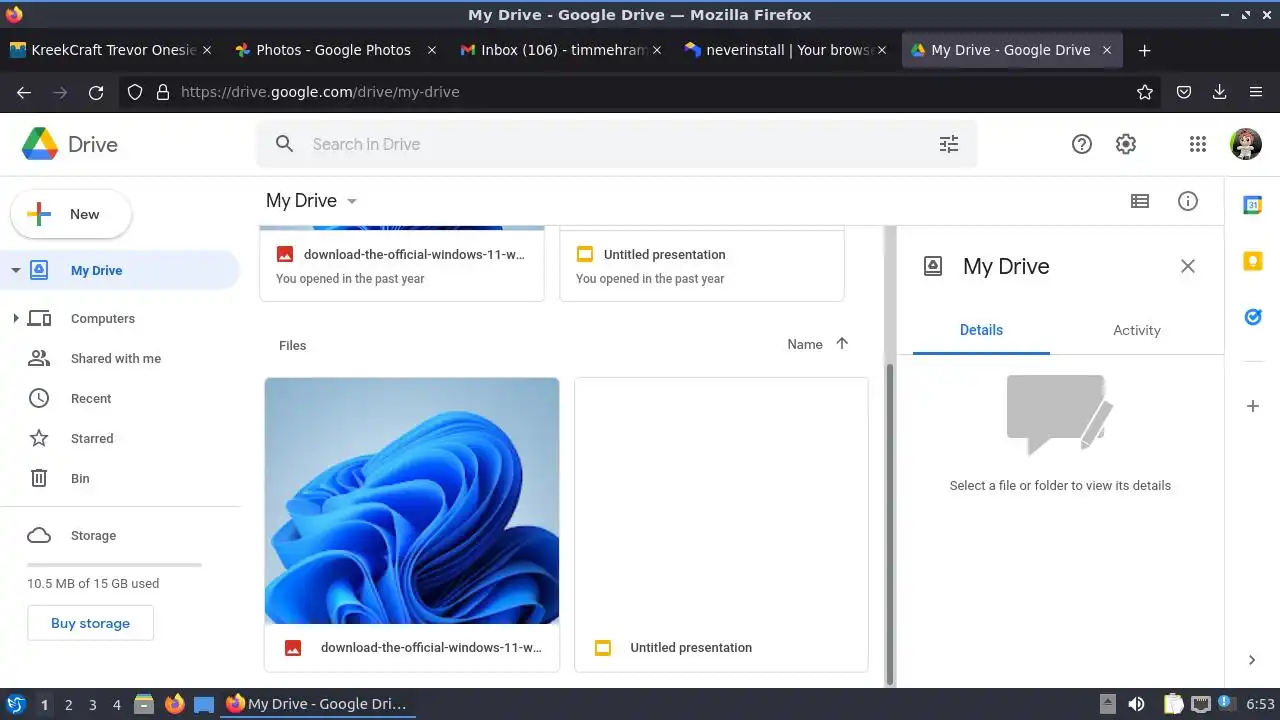Click the Name sort label
The height and width of the screenshot is (720, 1280).
click(x=805, y=344)
